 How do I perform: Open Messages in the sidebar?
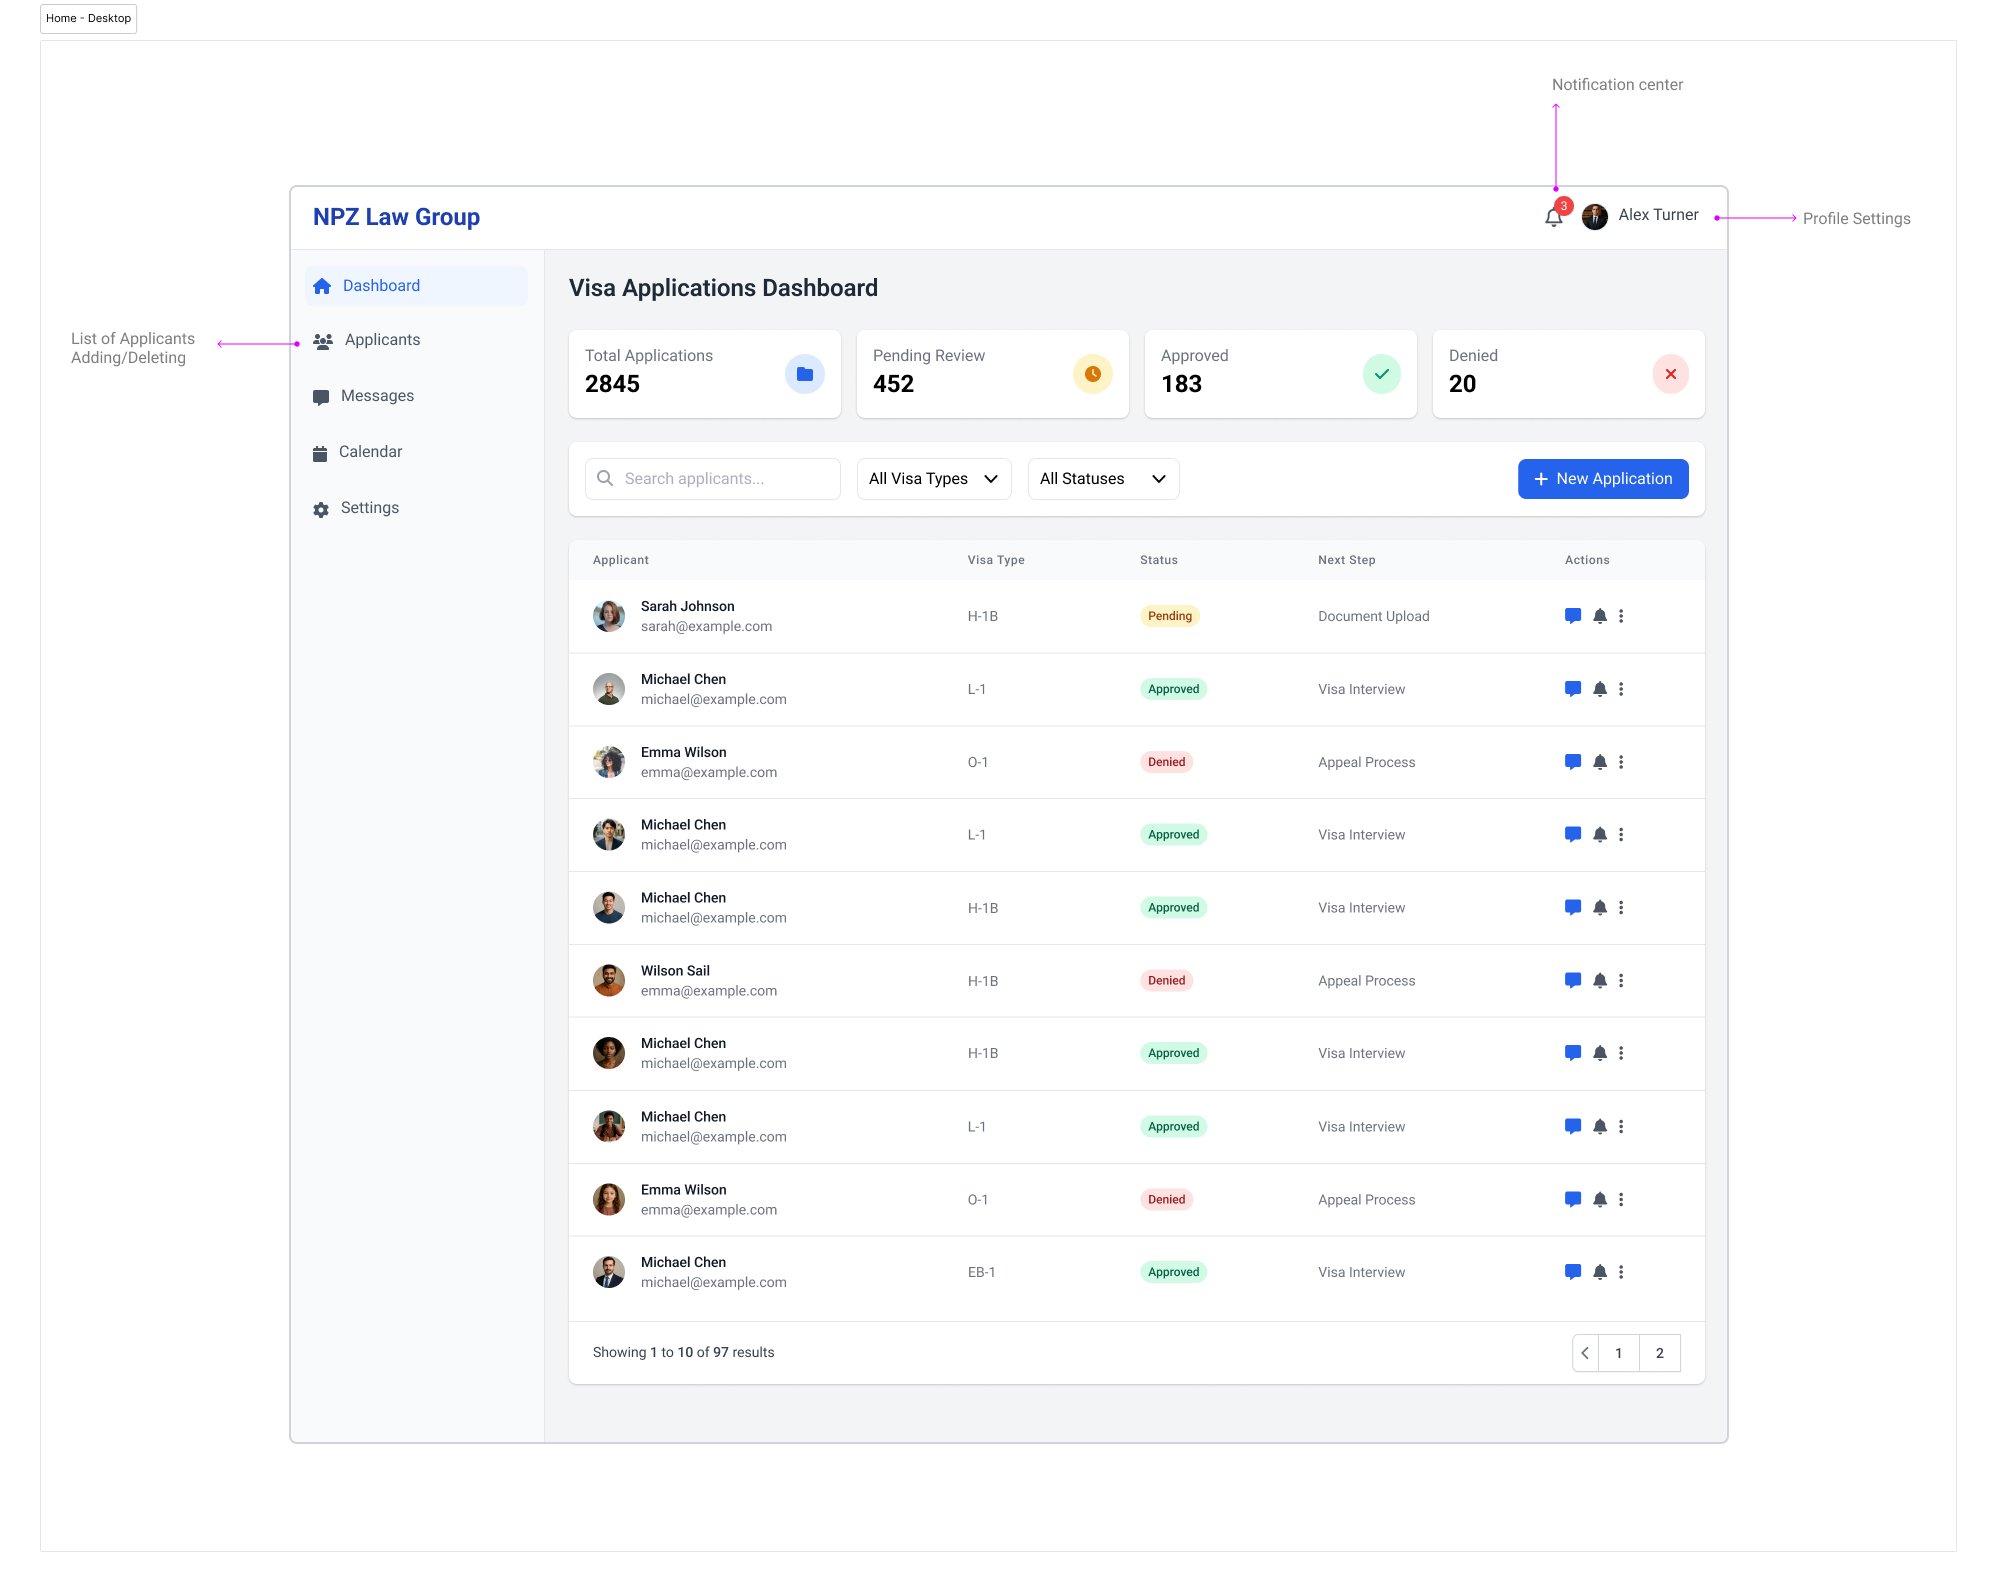click(376, 396)
